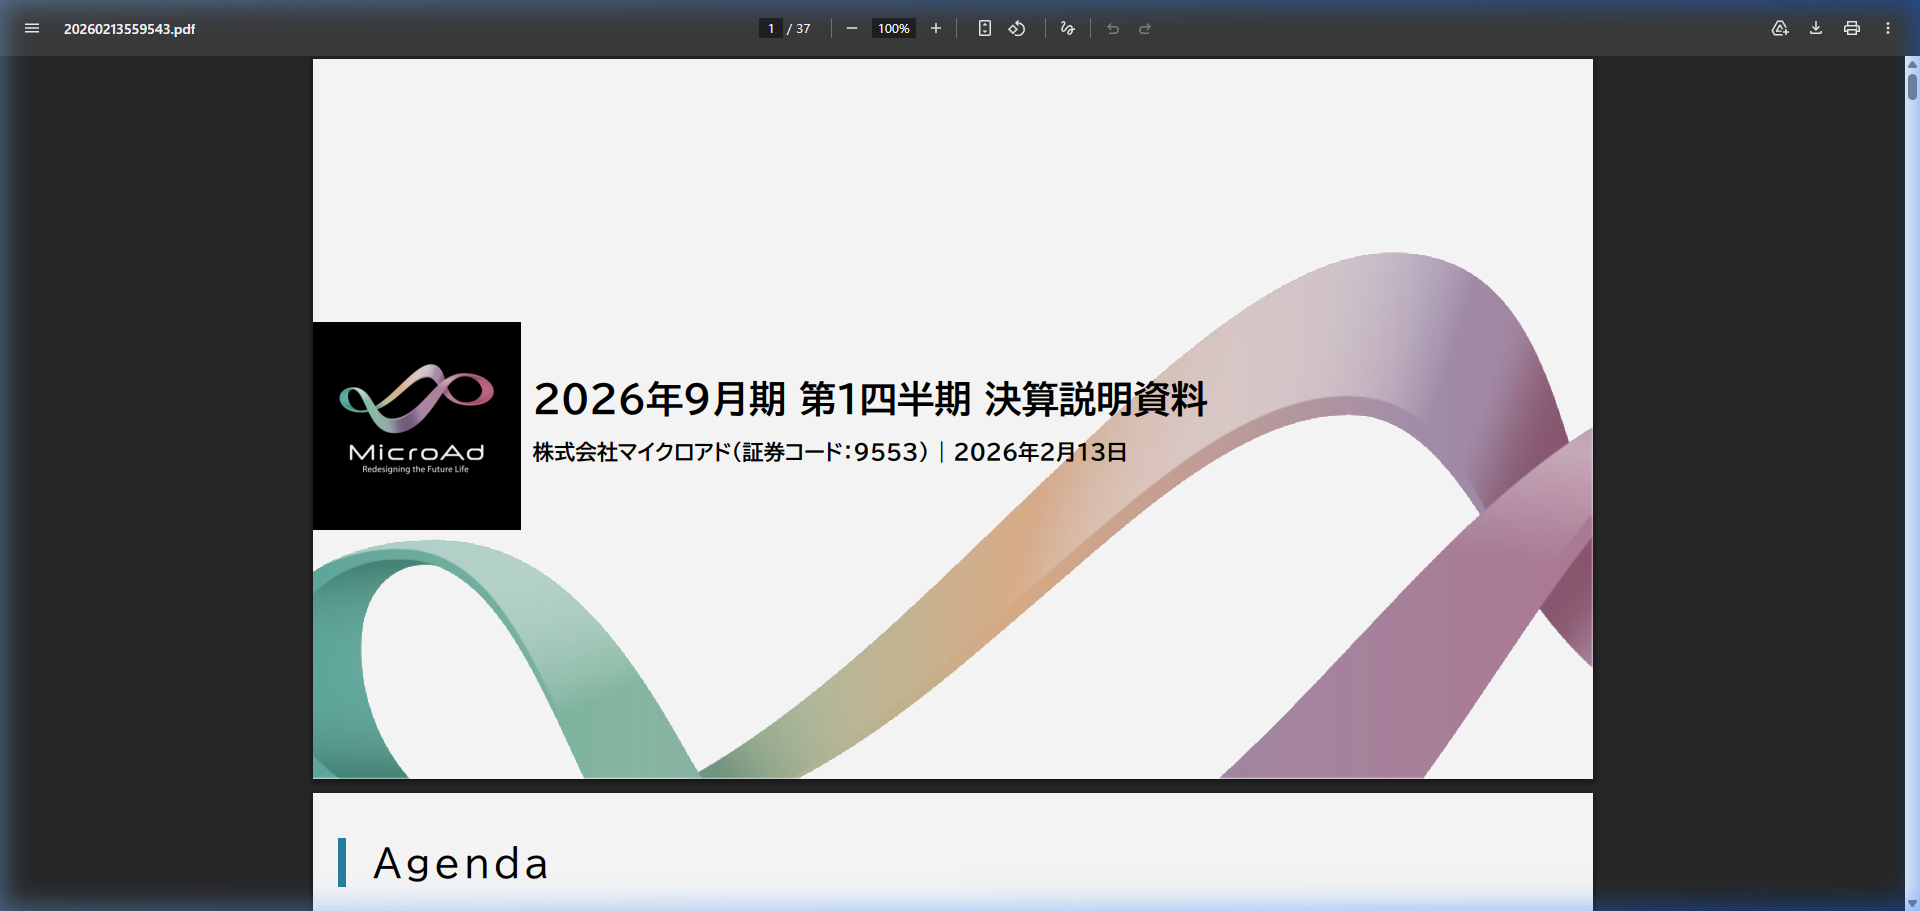Click the page number input field
This screenshot has height=911, width=1920.
click(770, 28)
